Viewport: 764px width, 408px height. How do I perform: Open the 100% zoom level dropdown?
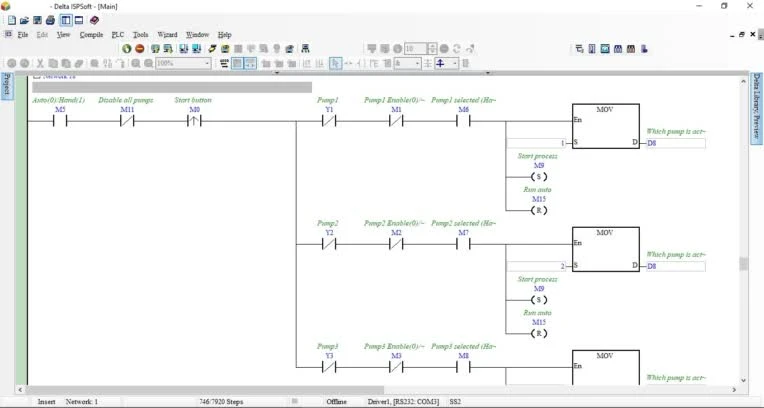(208, 63)
